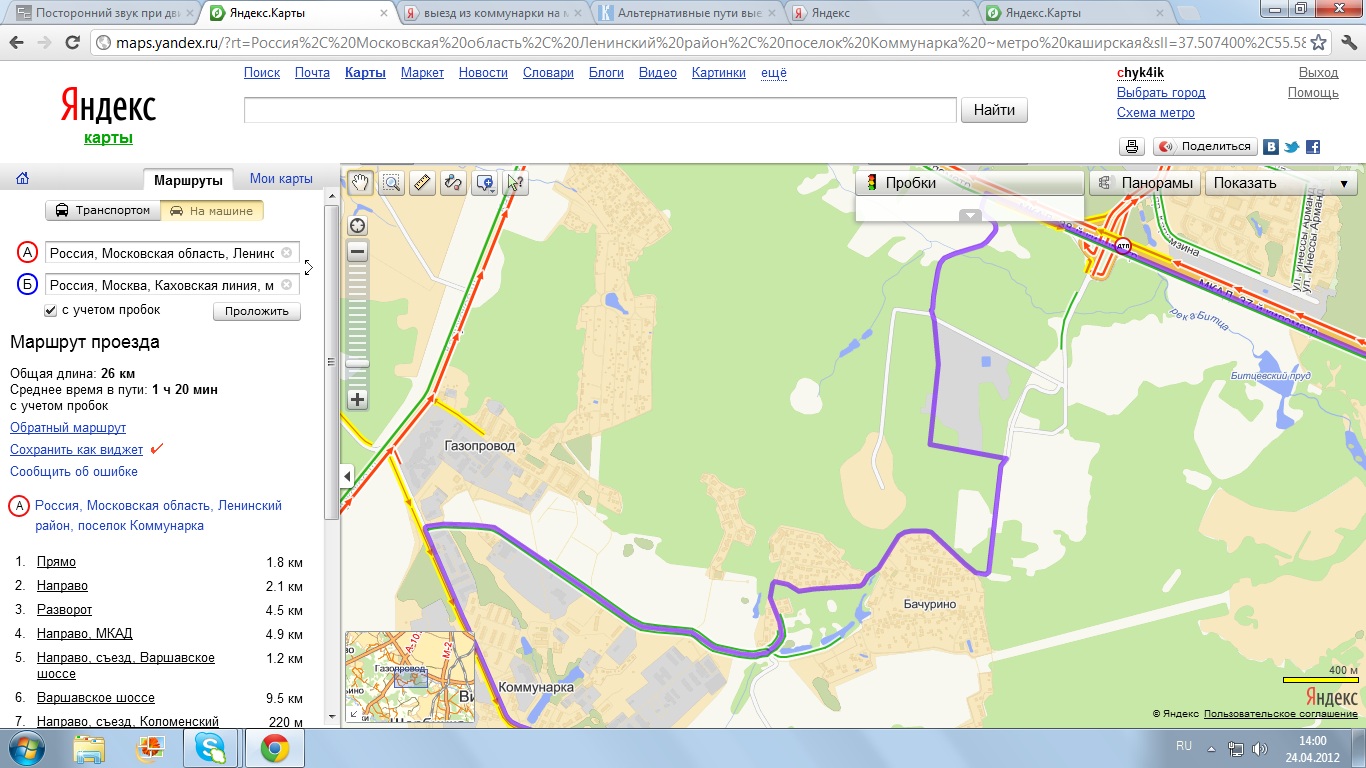Swap points A and Б with arrows icon
This screenshot has width=1366, height=768.
coord(309,267)
